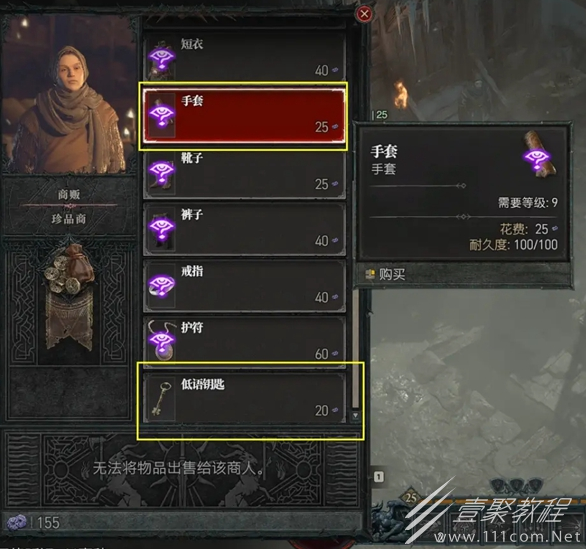The image size is (586, 549).
Task: Select the 戒指 entry in shop list
Action: 244,286
